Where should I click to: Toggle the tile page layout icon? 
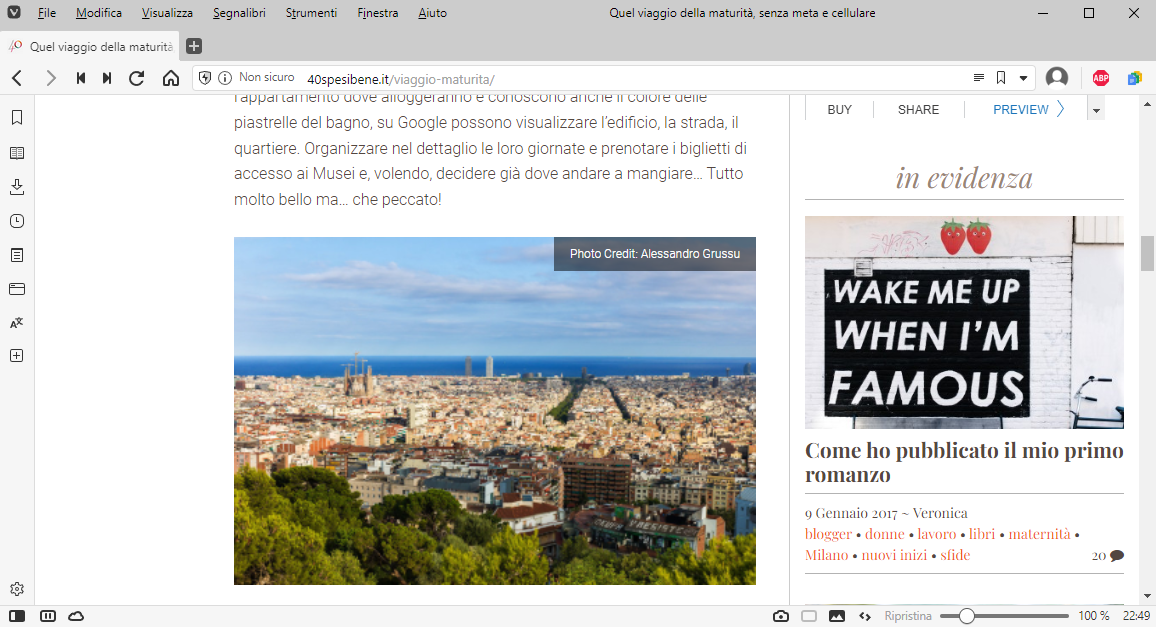point(809,616)
